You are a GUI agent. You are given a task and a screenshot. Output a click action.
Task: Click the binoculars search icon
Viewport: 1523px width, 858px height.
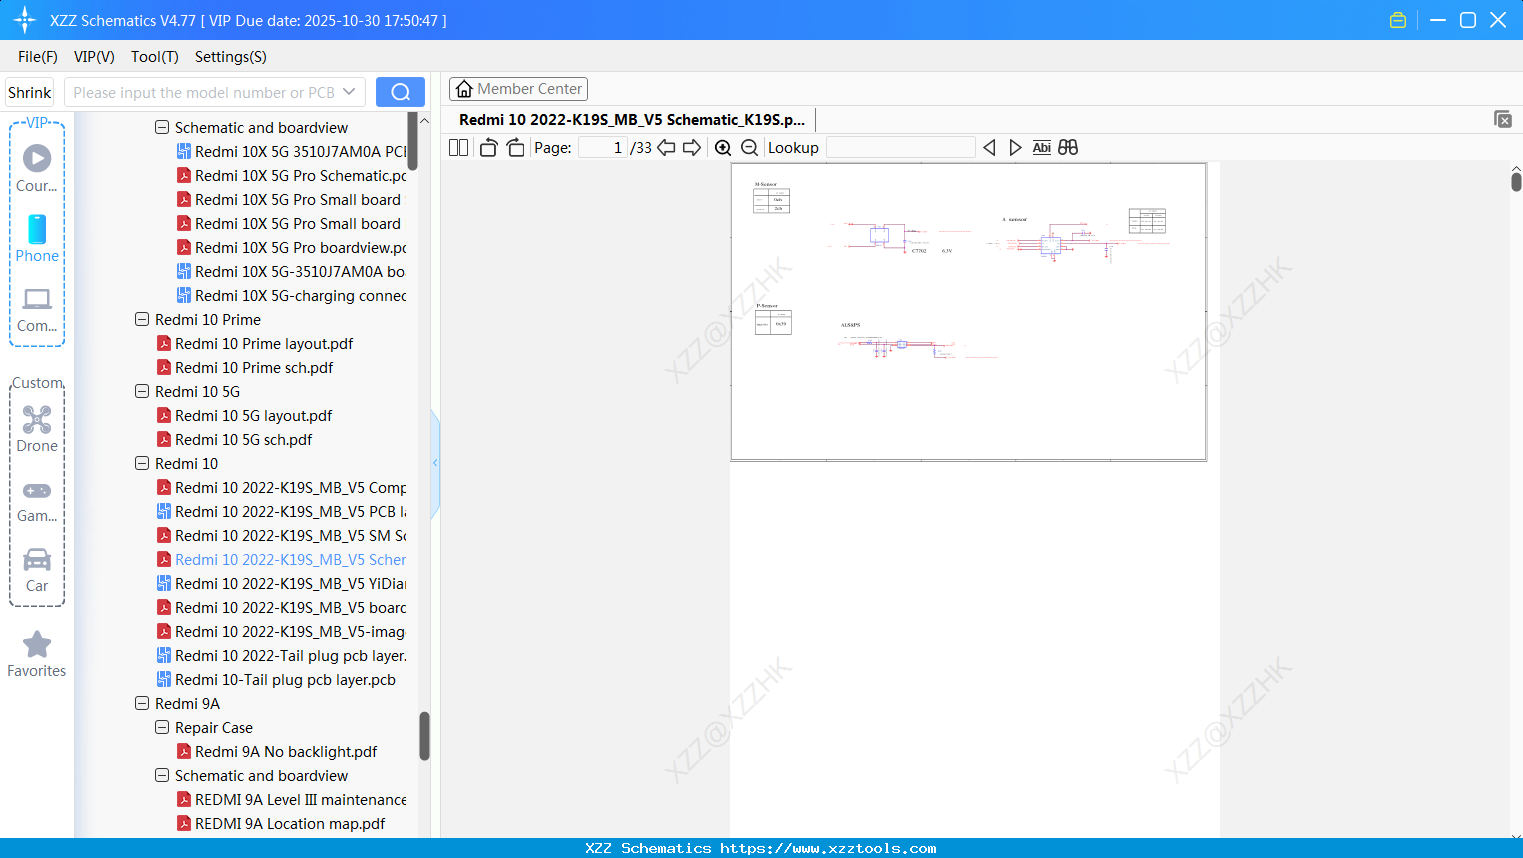[x=1068, y=148]
